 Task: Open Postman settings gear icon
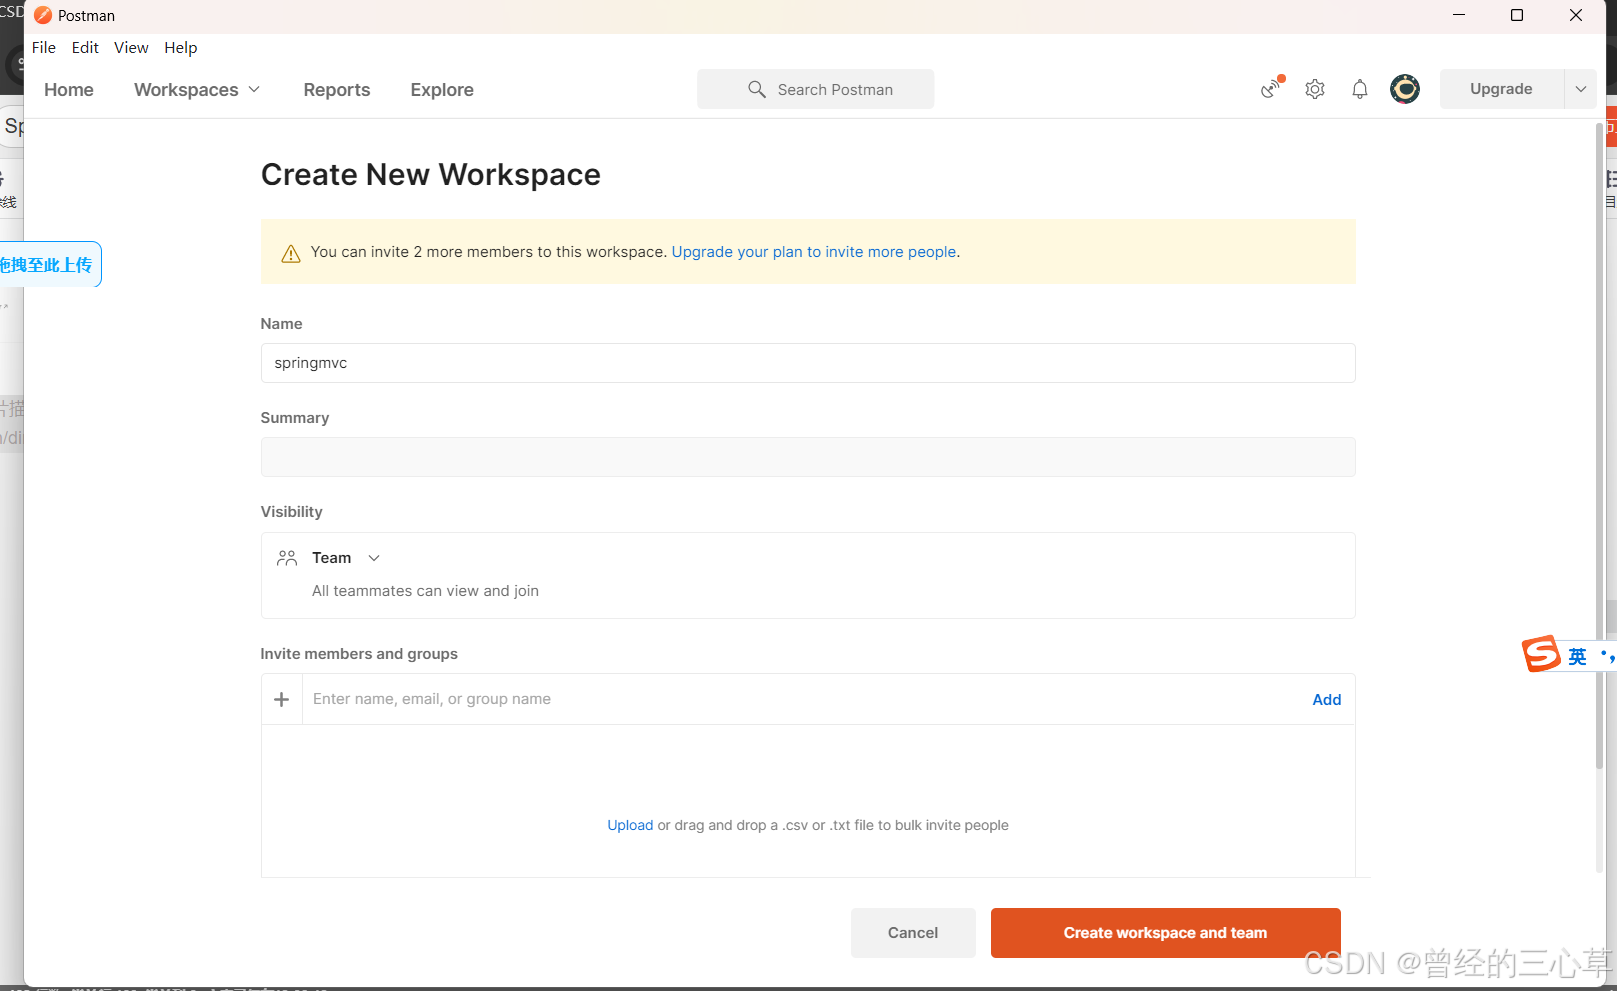pos(1315,89)
